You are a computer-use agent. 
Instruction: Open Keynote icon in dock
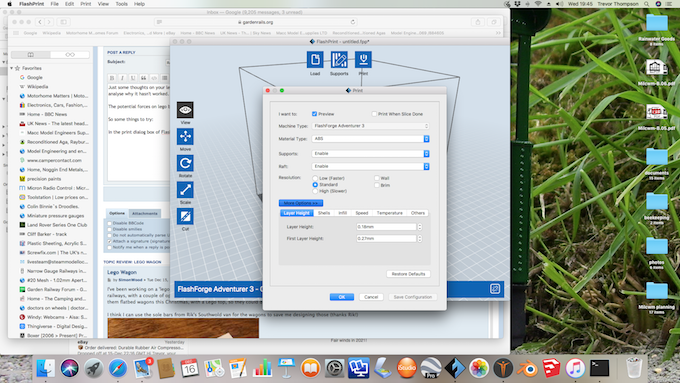click(x=286, y=368)
